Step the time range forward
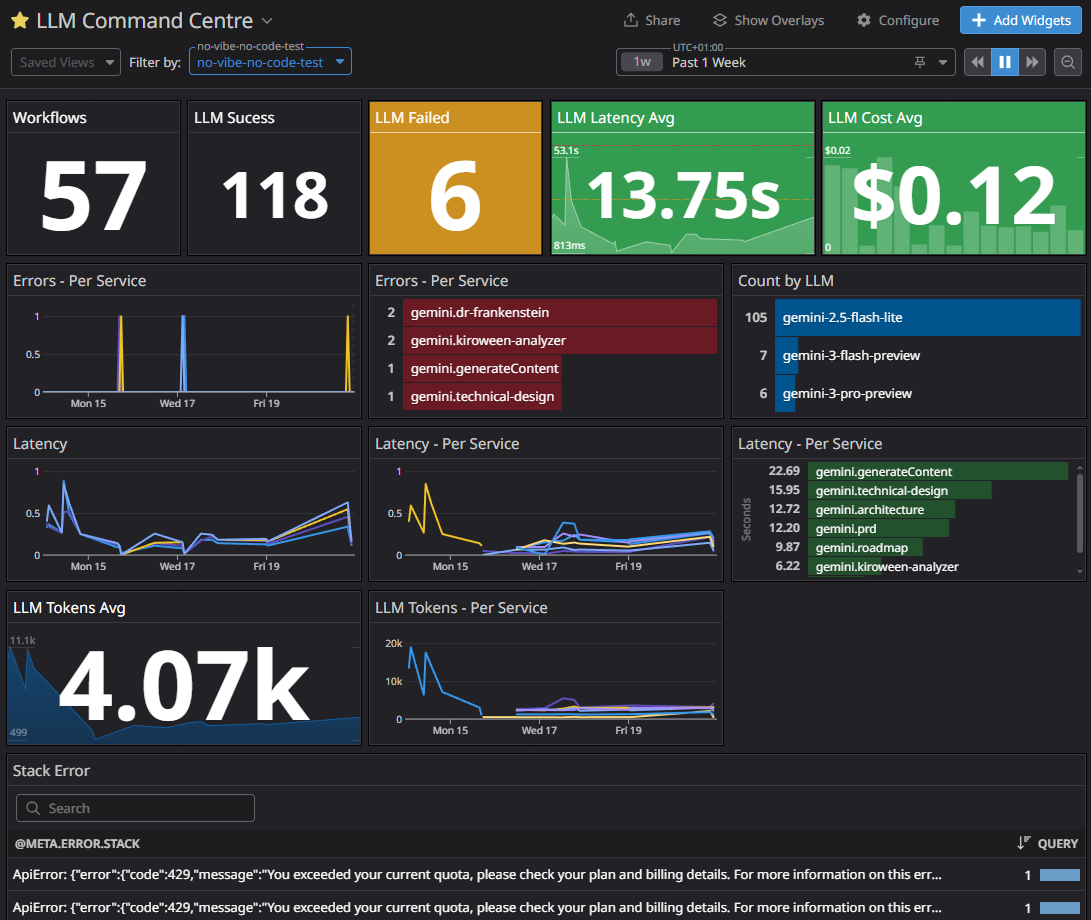 click(x=1032, y=62)
